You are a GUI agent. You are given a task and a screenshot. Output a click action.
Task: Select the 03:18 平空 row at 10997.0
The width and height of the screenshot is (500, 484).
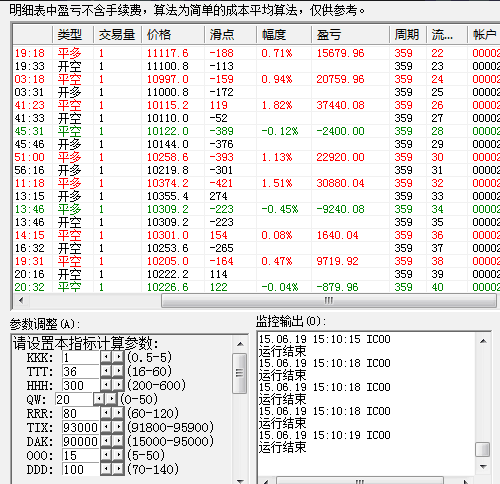tap(257, 79)
